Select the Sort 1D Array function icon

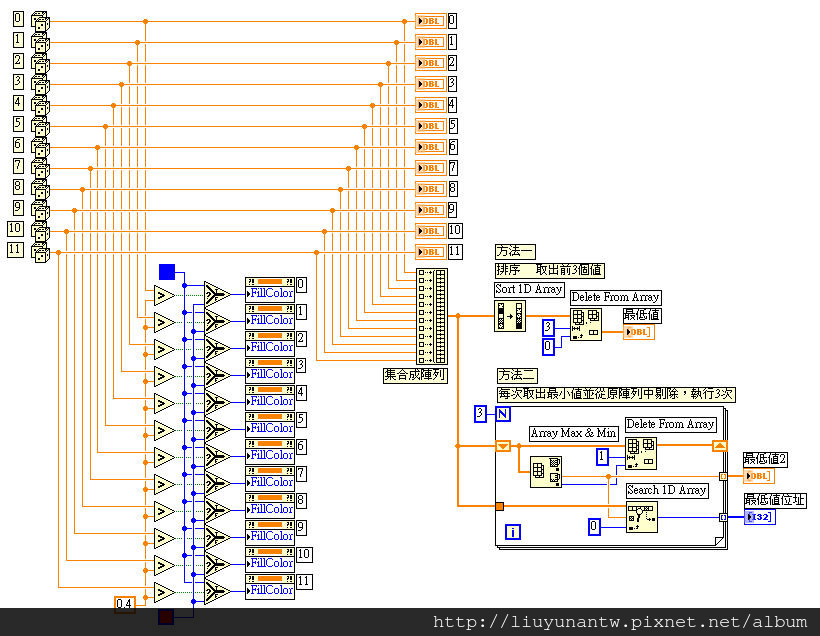click(x=510, y=316)
